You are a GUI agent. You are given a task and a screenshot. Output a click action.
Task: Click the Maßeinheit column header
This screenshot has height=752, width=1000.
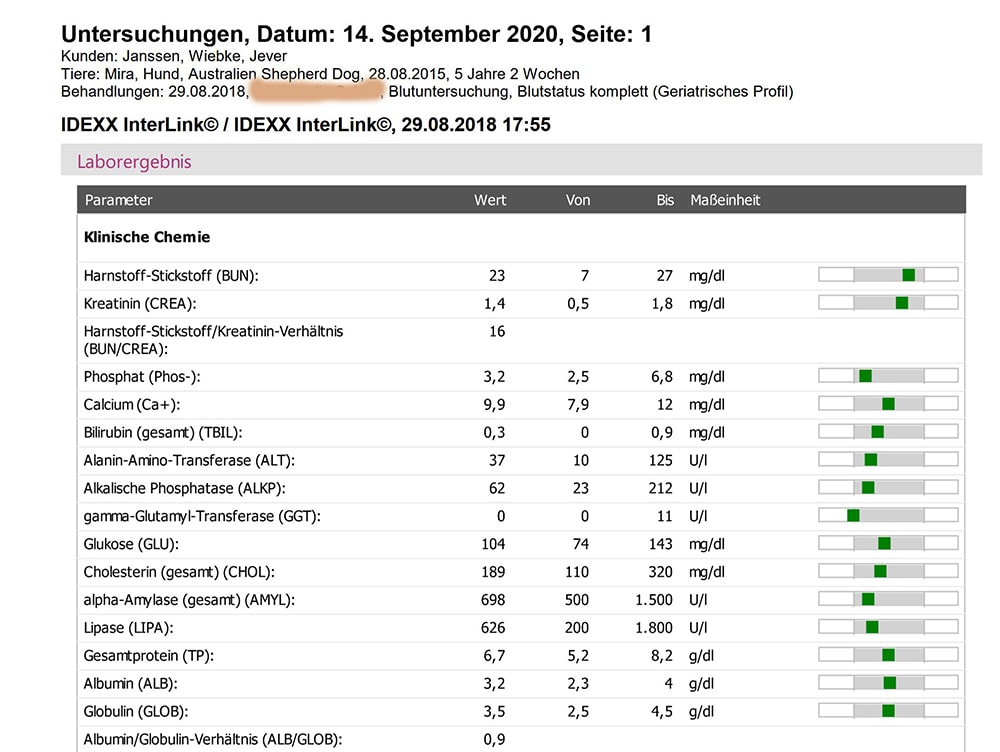point(725,200)
